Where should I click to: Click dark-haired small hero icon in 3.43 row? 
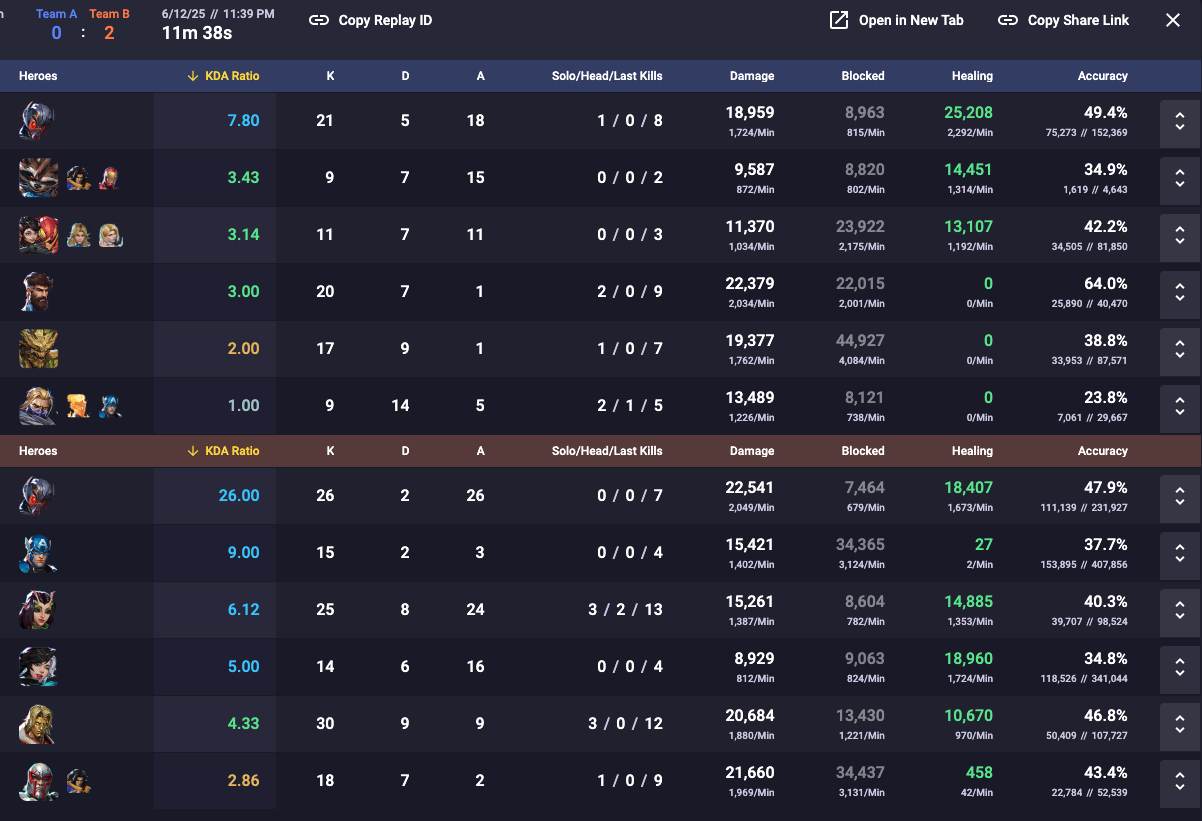click(x=78, y=178)
